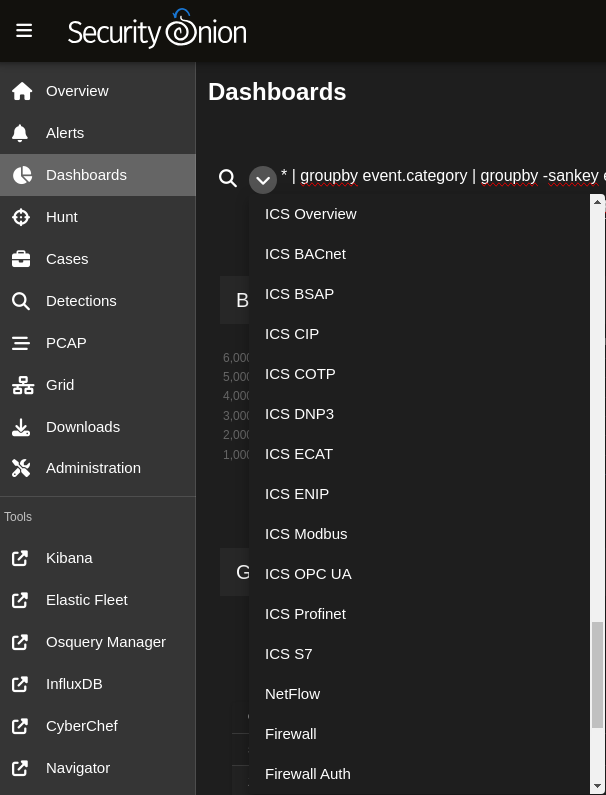606x795 pixels.
Task: Select ICS ENIP option
Action: coord(419,494)
